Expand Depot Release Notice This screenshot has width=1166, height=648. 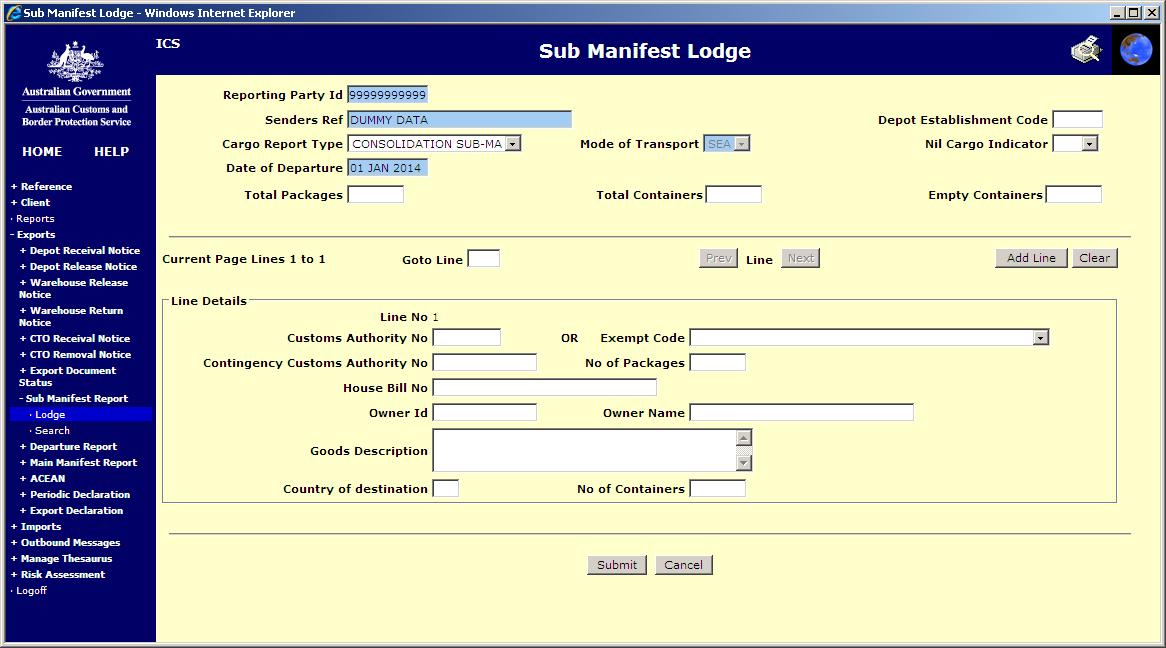pyautogui.click(x=78, y=266)
